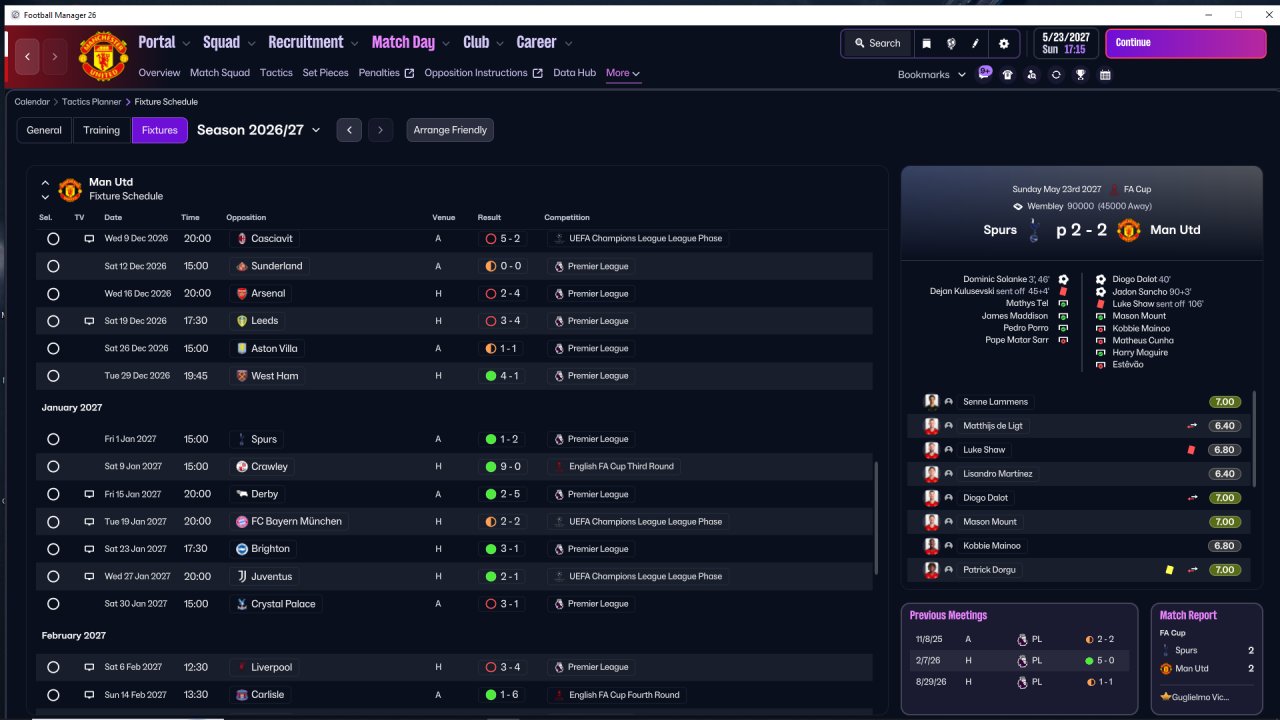Screen dimensions: 1280x720
Task: Click the date and time display
Action: tap(1065, 43)
